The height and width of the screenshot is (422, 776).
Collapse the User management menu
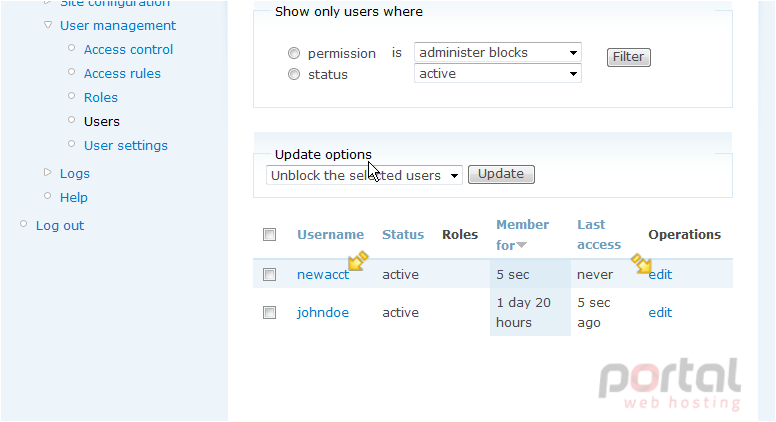click(48, 25)
